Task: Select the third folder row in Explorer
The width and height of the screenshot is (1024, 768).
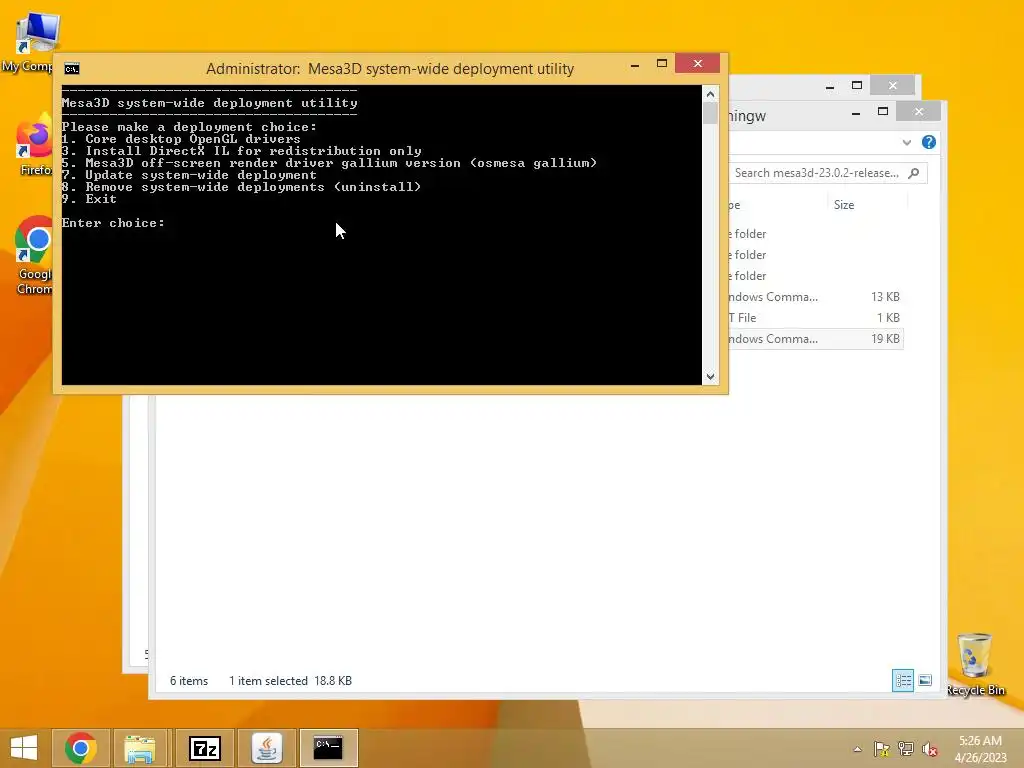Action: tap(816, 276)
